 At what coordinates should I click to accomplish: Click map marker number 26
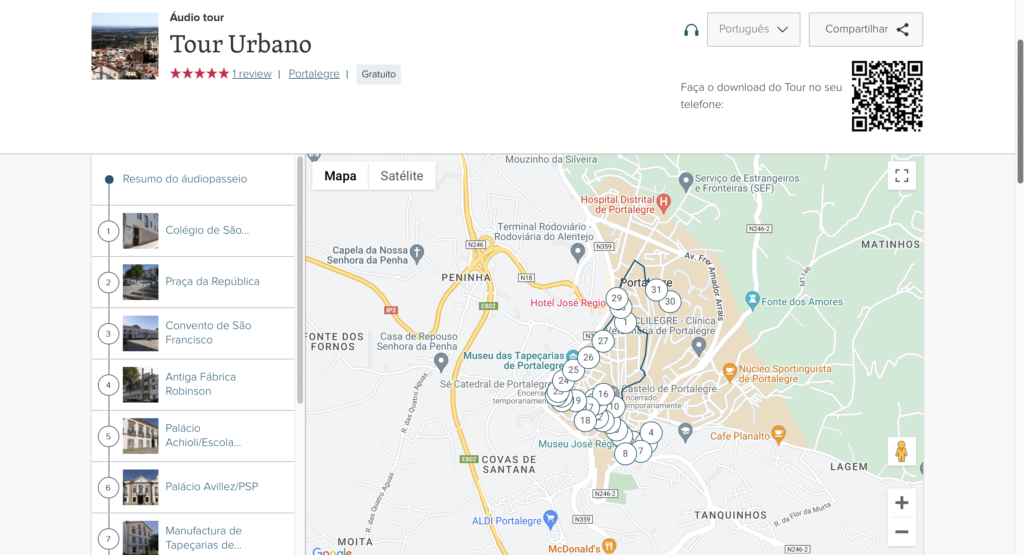(588, 357)
